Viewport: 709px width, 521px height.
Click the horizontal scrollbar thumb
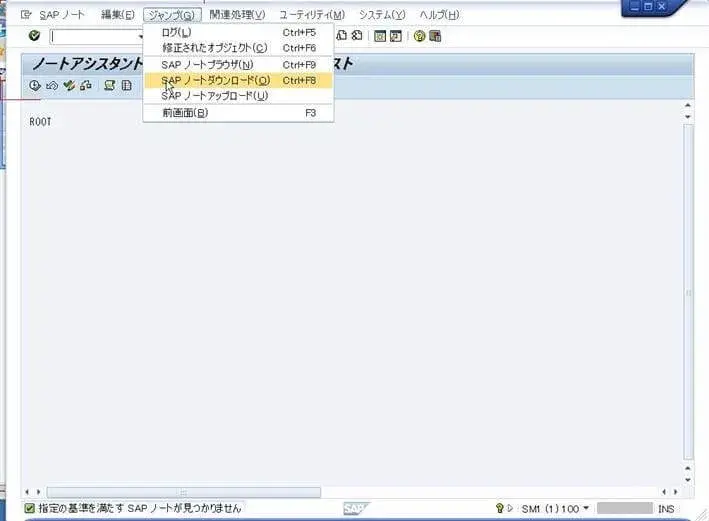[x=184, y=492]
